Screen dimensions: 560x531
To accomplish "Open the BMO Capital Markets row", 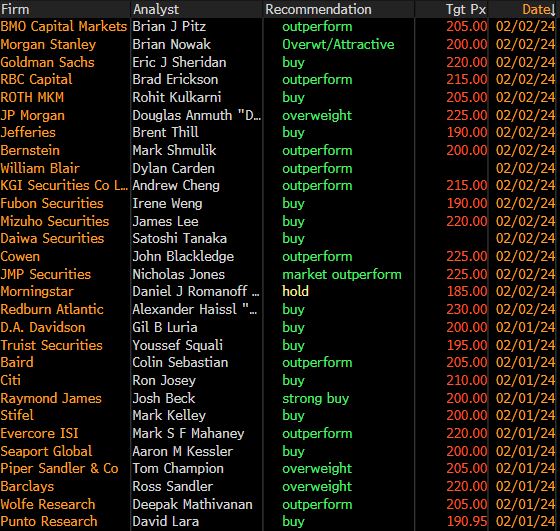I will (x=278, y=26).
